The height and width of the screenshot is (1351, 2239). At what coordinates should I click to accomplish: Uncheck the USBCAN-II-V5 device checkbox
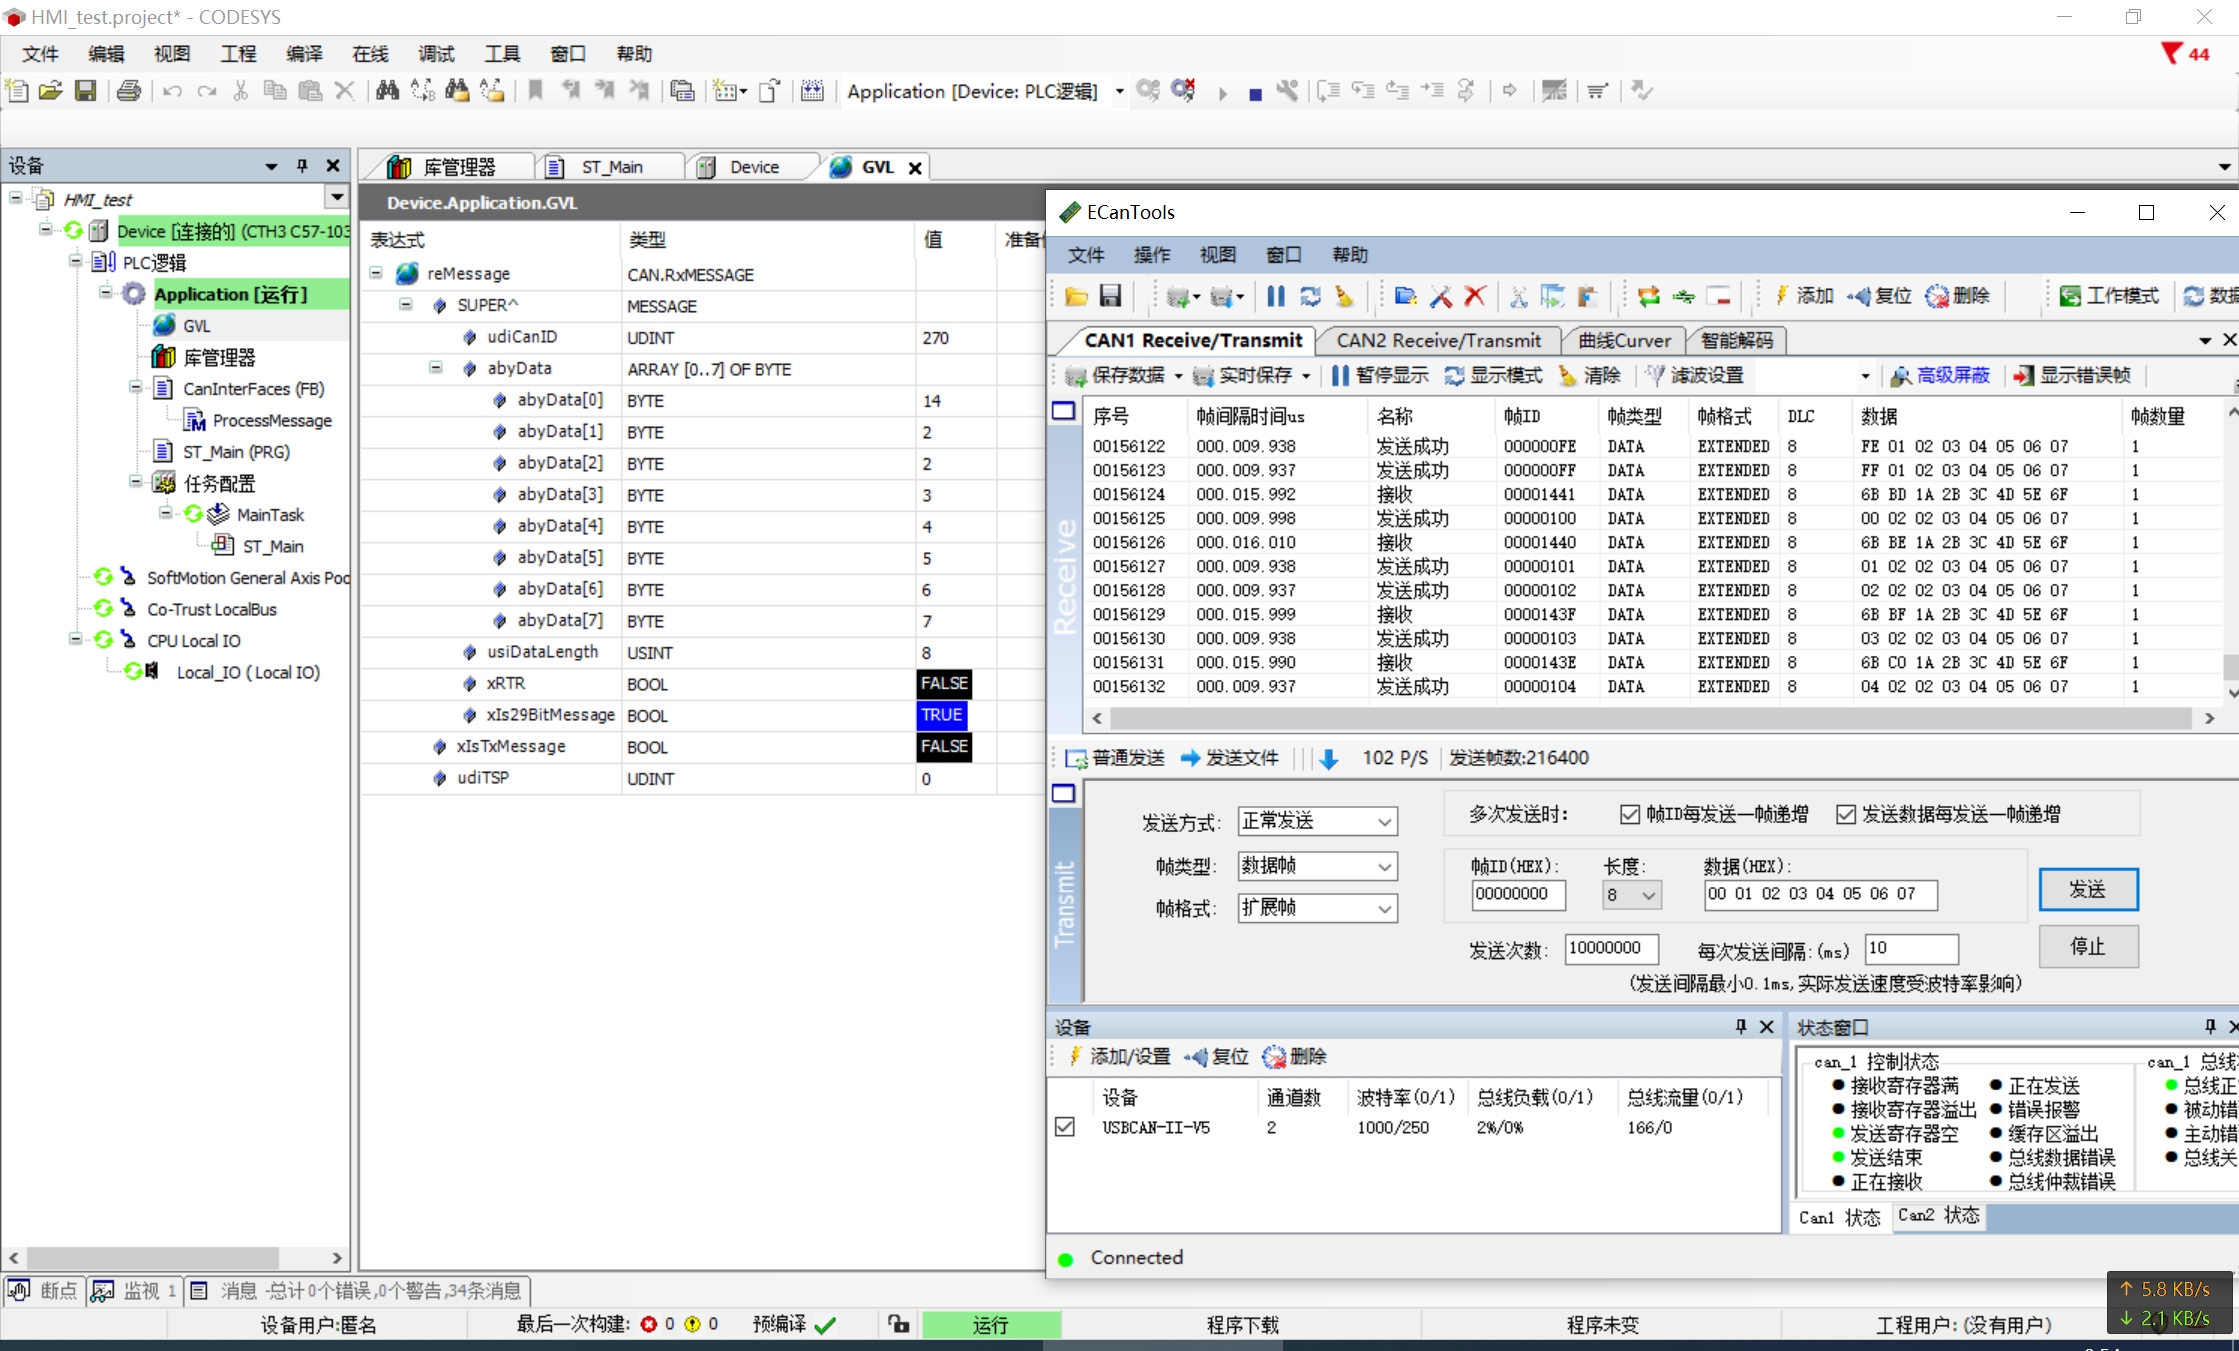(1065, 1127)
